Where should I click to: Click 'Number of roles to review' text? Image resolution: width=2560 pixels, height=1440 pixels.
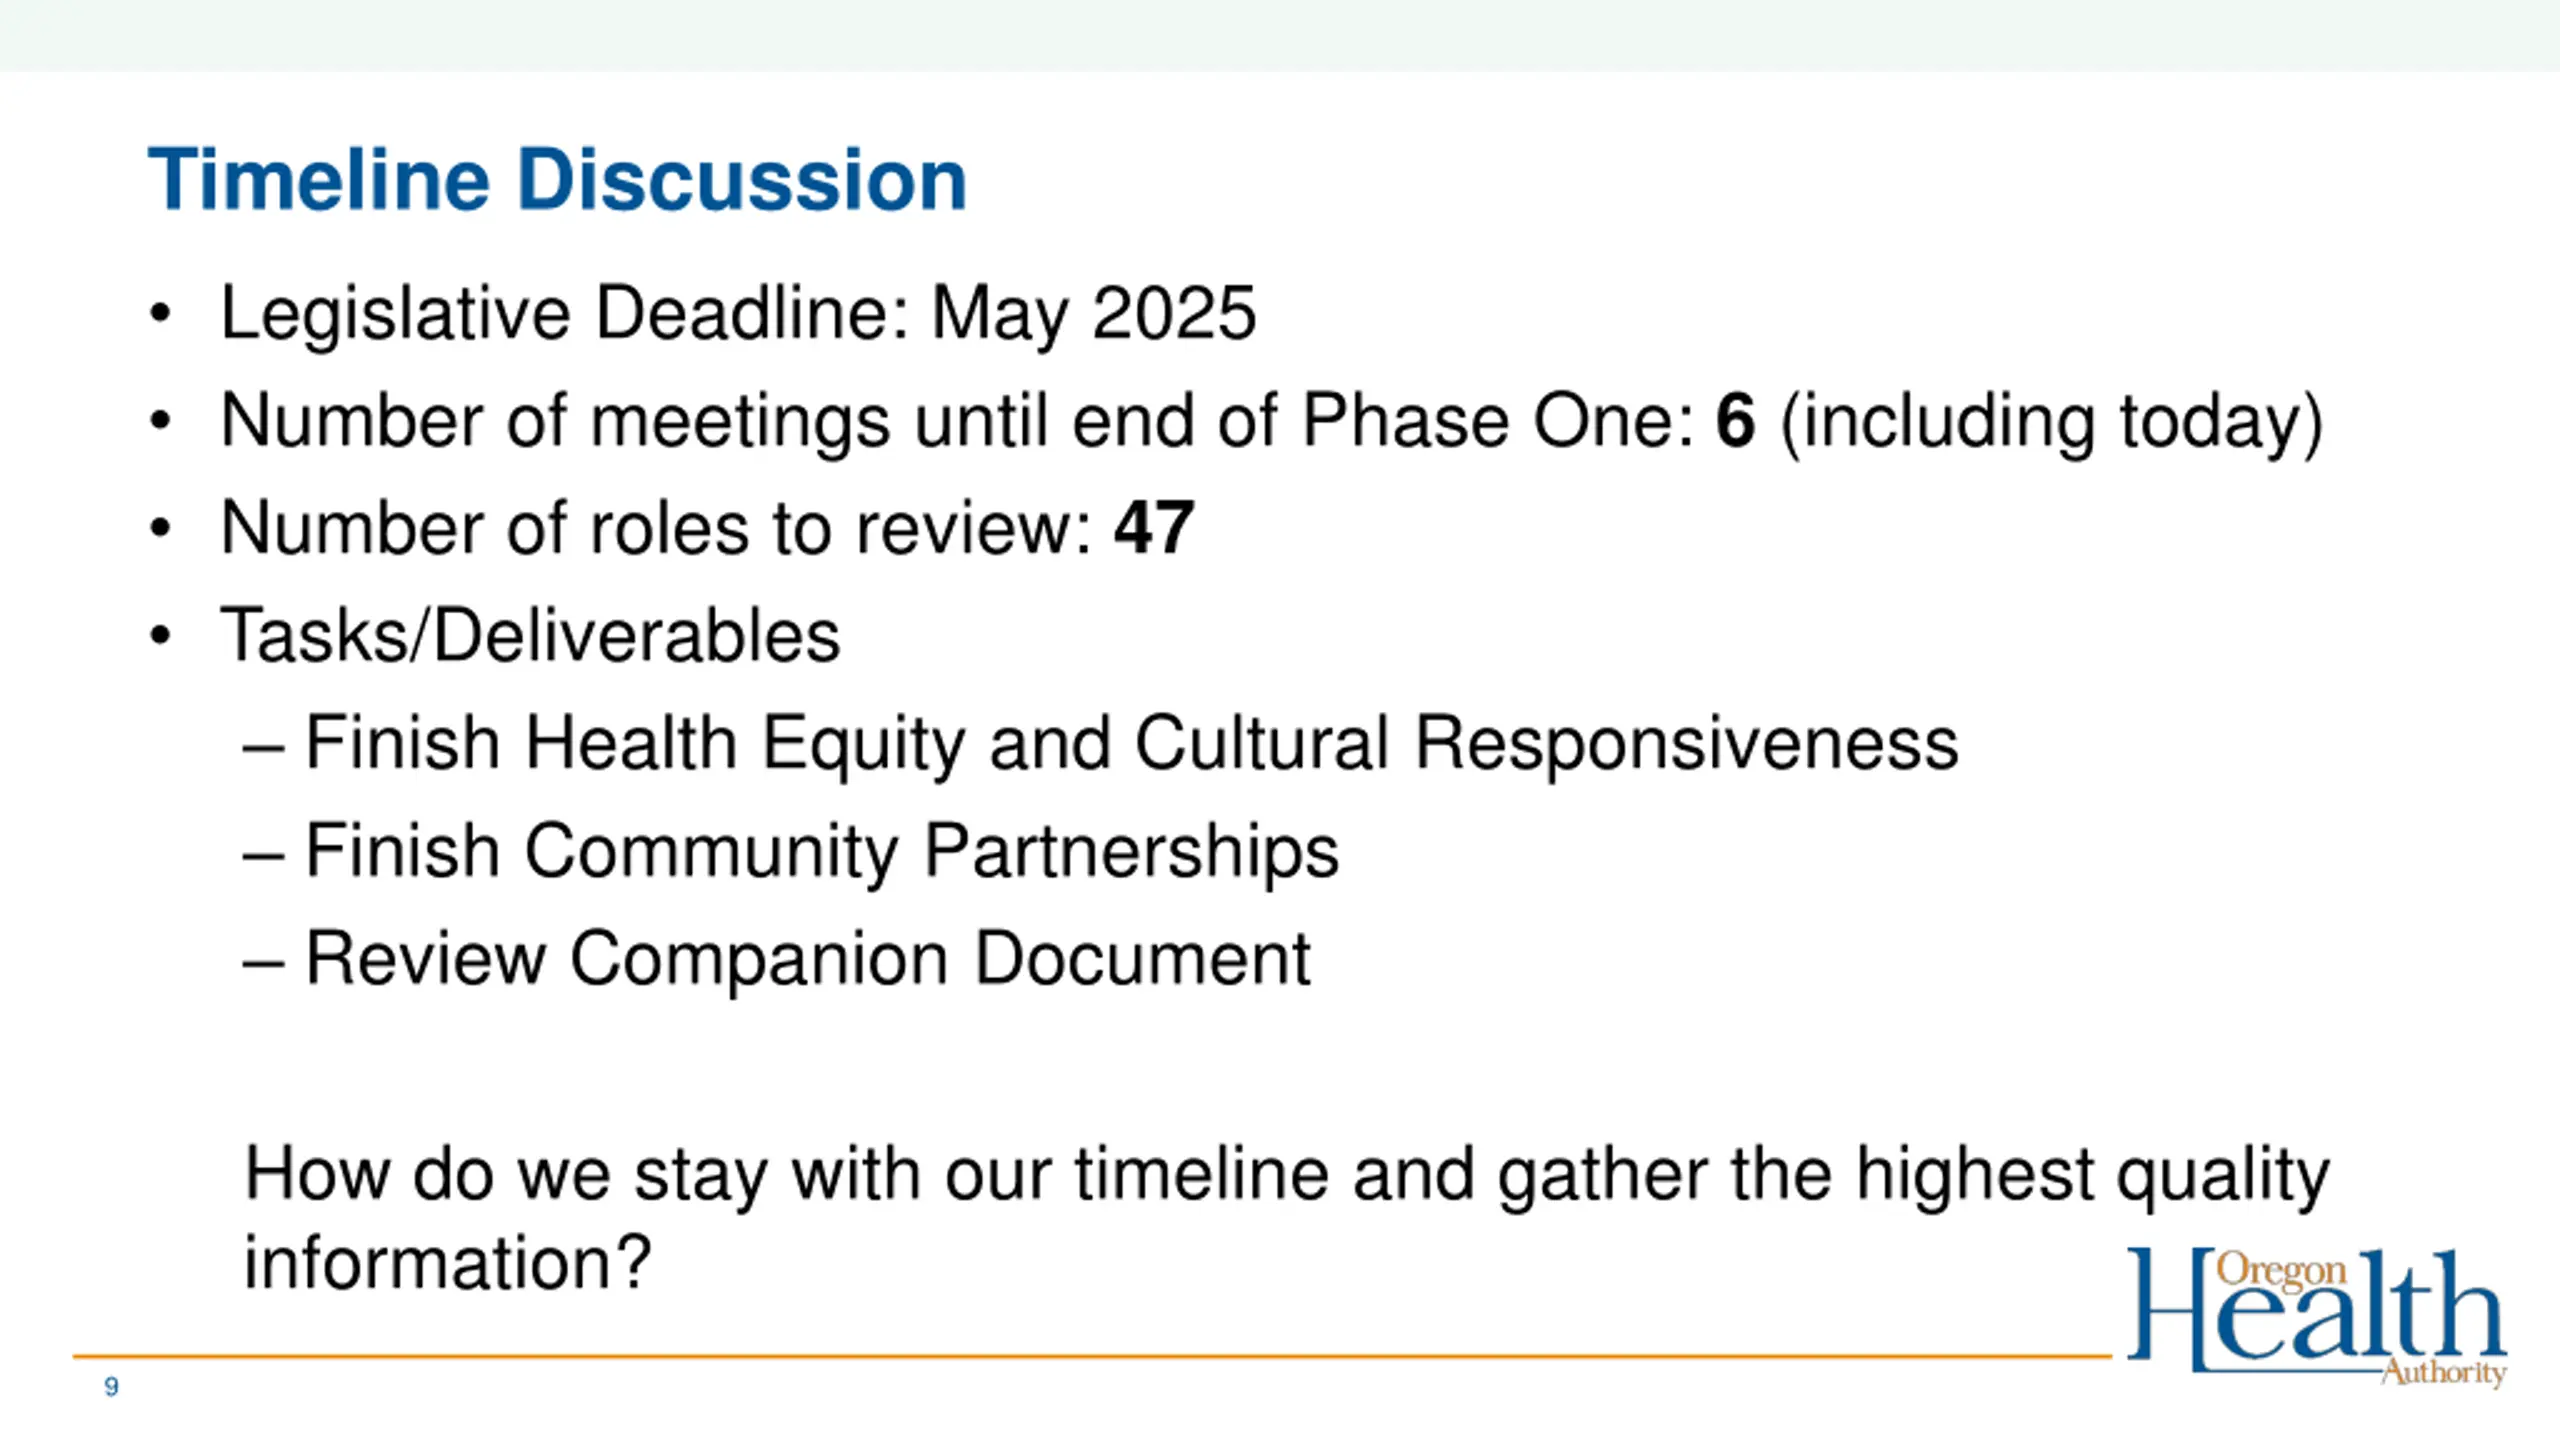657,528
